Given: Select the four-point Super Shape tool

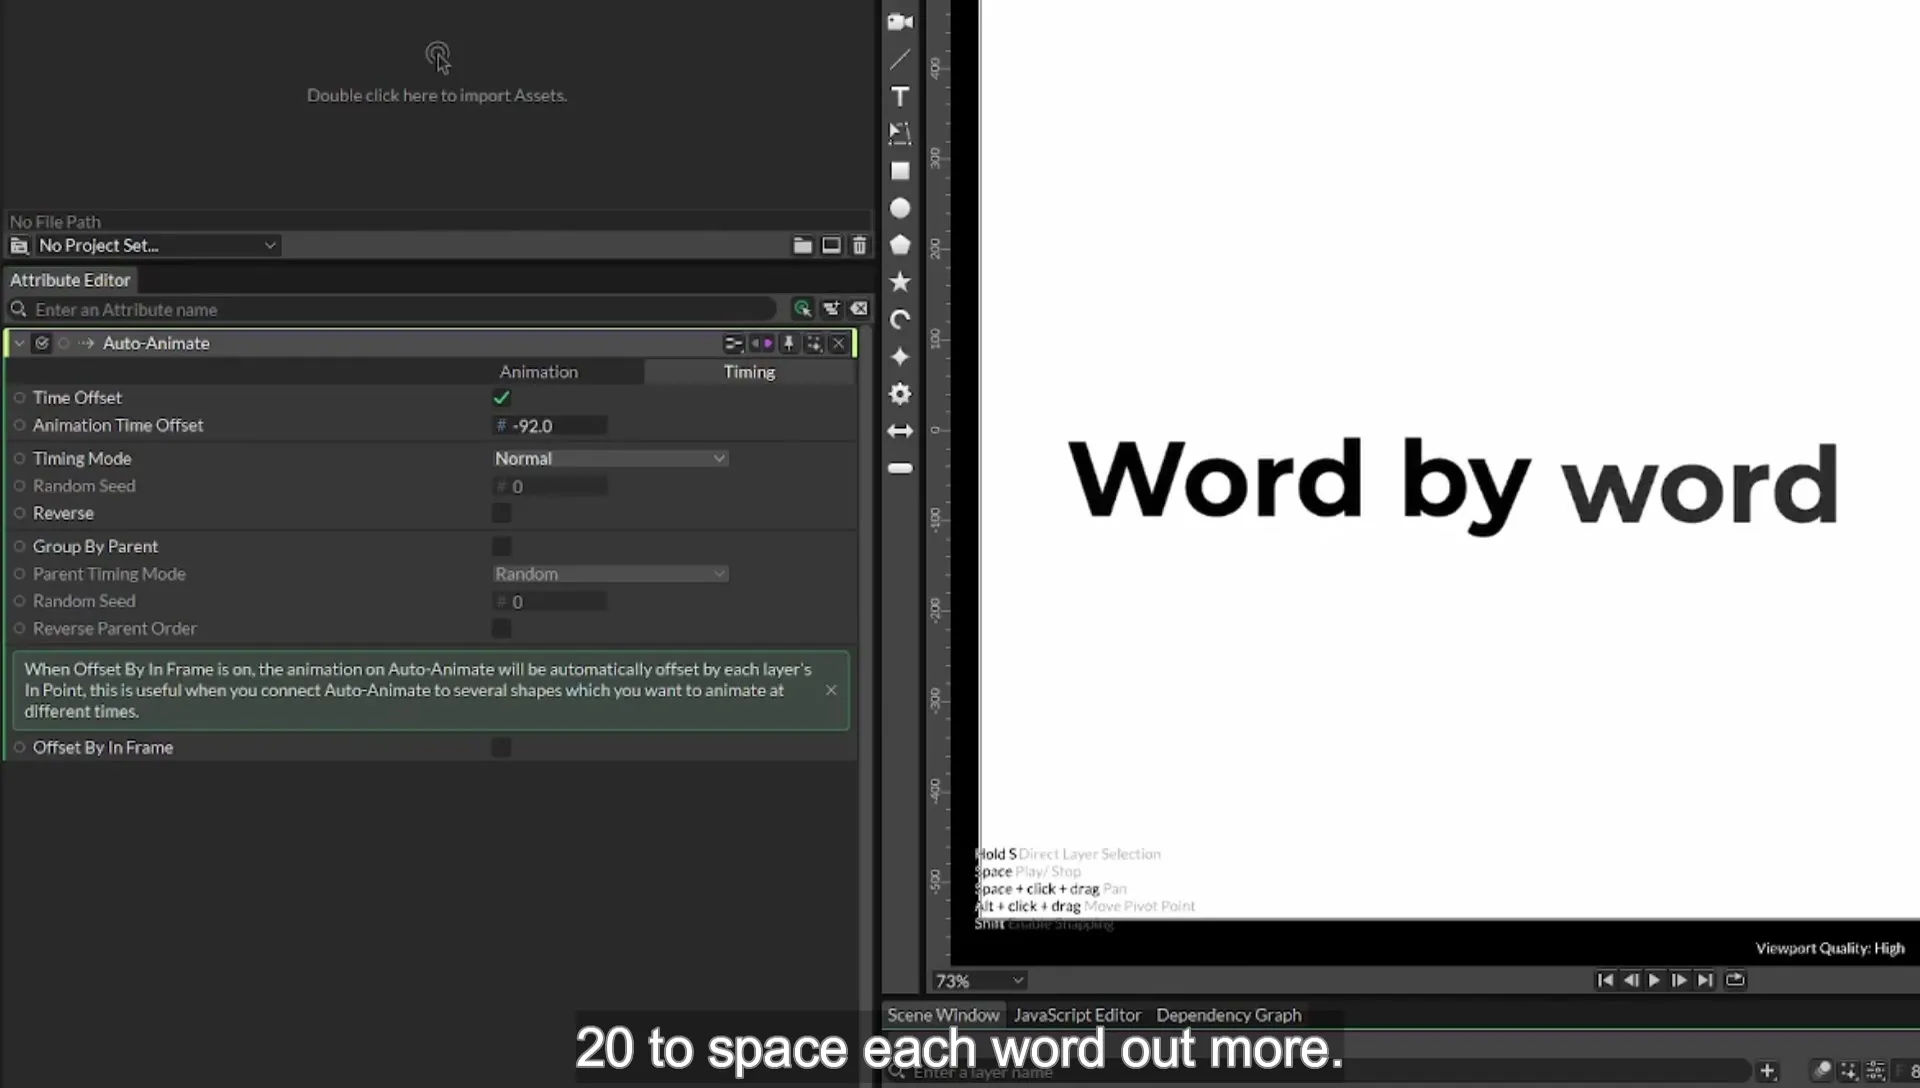Looking at the screenshot, I should [900, 357].
